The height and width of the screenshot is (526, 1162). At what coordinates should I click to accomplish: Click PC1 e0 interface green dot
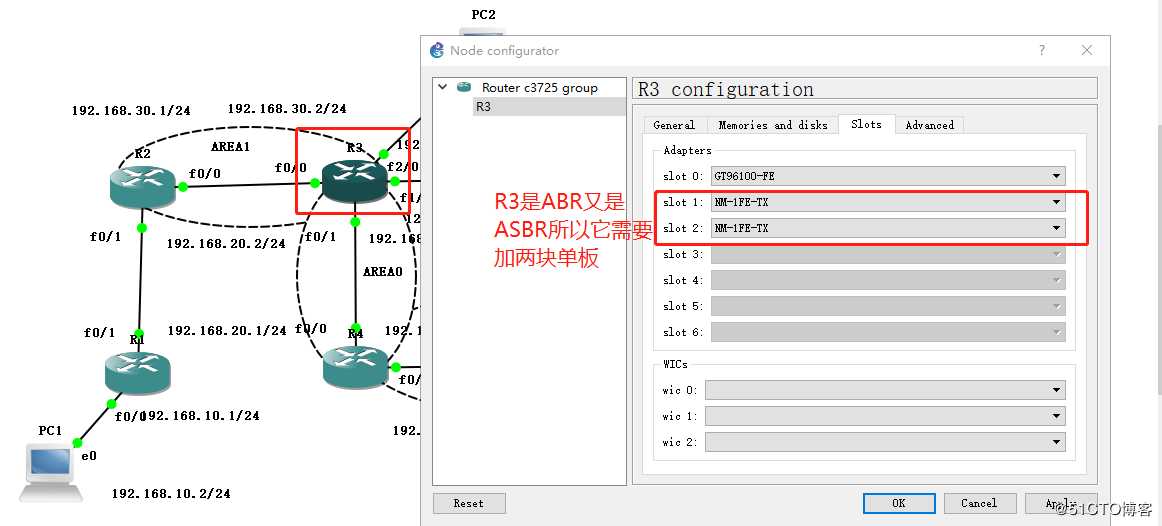point(77,443)
